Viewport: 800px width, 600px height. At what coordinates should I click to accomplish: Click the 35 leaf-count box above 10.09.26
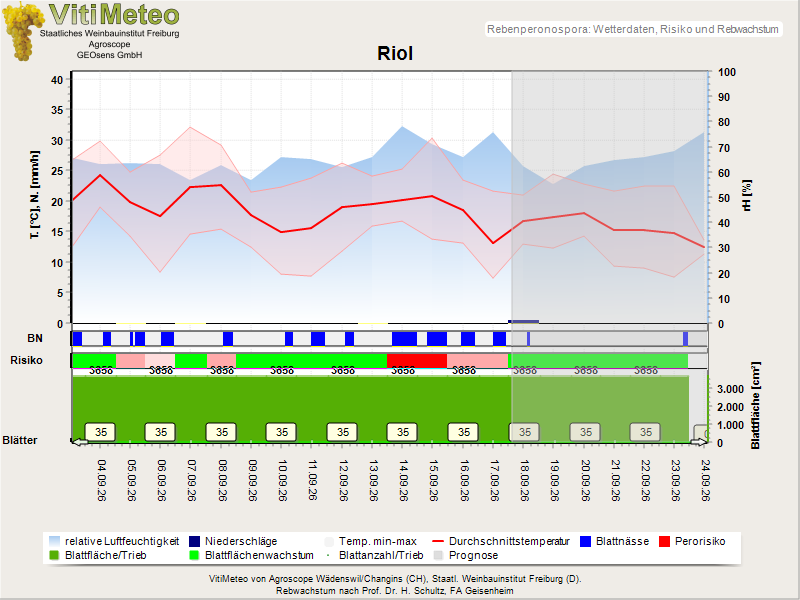(x=282, y=432)
